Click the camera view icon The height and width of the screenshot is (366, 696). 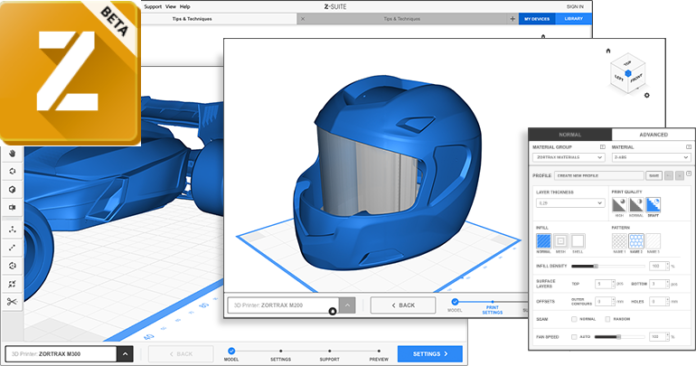pyautogui.click(x=12, y=207)
